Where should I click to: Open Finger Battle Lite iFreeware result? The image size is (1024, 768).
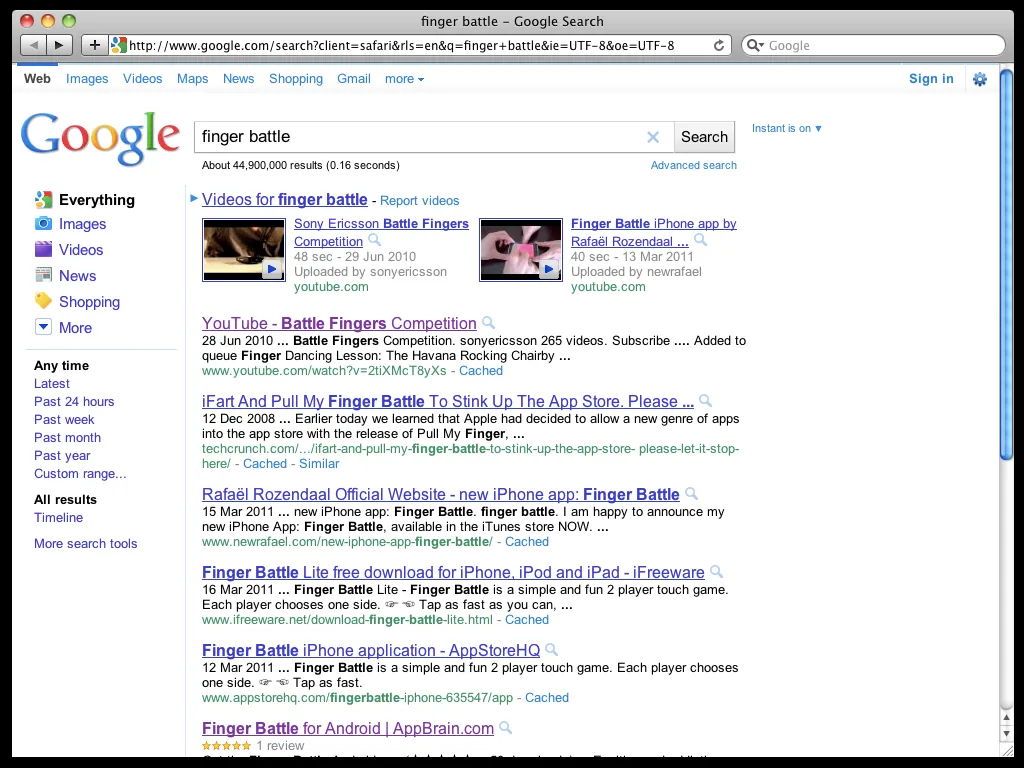tap(453, 572)
